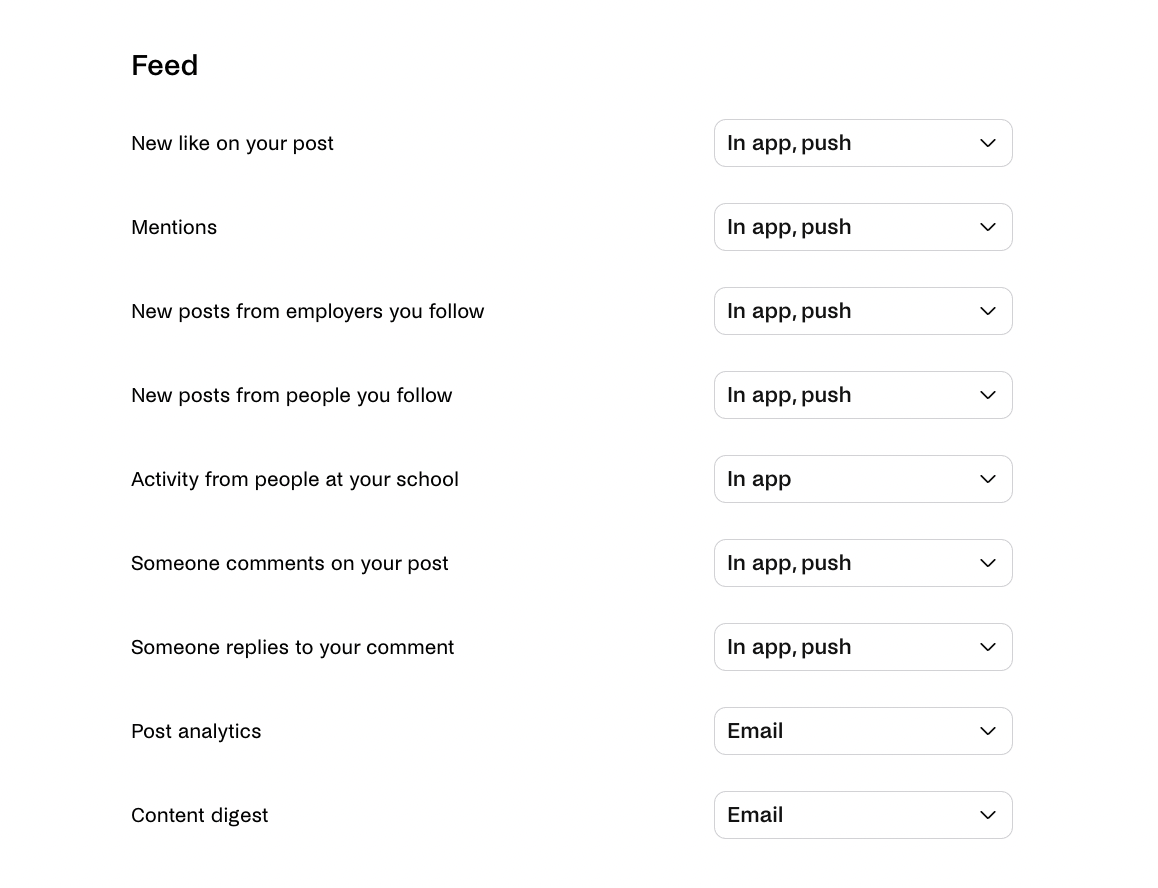Screen dimensions: 1158x888
Task: Change the posts from people you follow setting
Action: [x=863, y=395]
